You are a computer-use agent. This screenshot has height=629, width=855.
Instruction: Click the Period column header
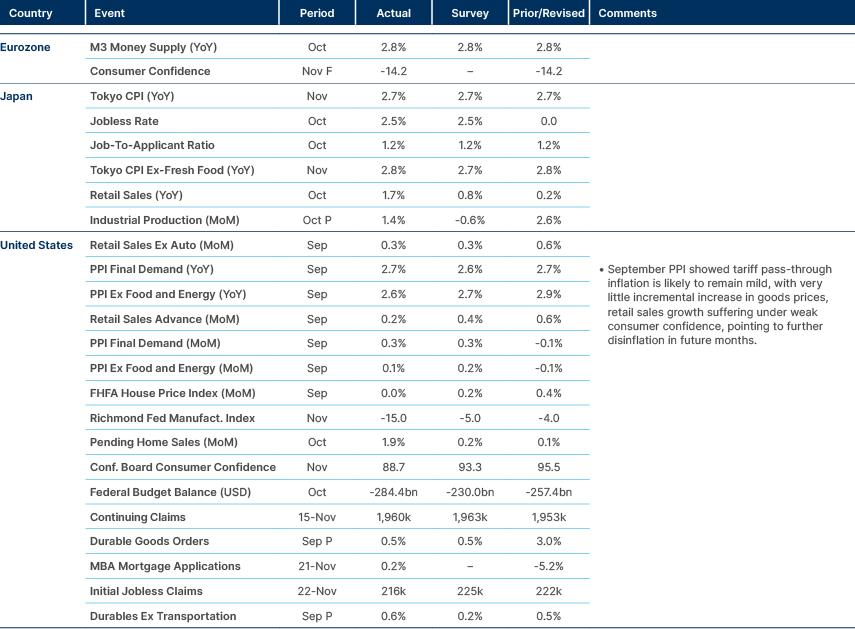pos(317,13)
